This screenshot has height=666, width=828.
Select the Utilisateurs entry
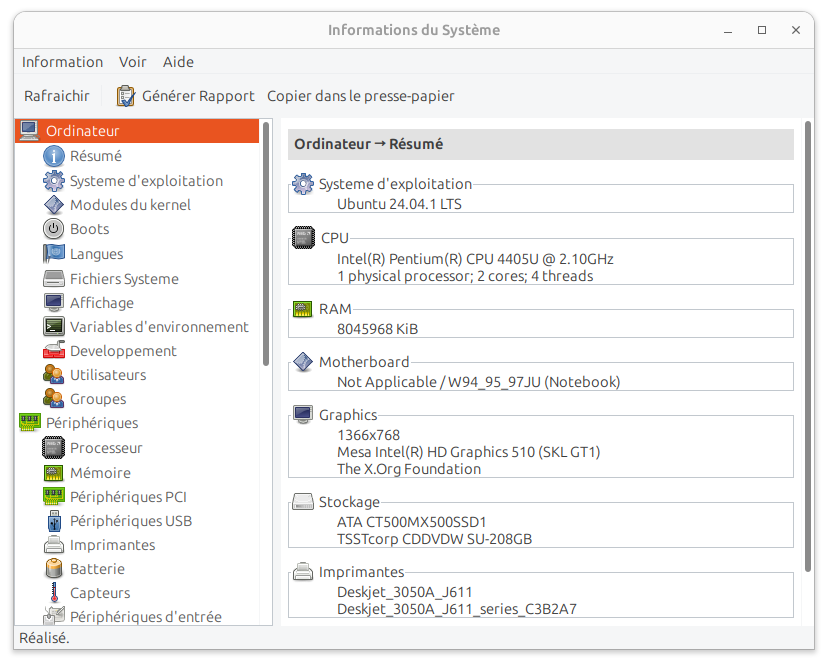[108, 374]
